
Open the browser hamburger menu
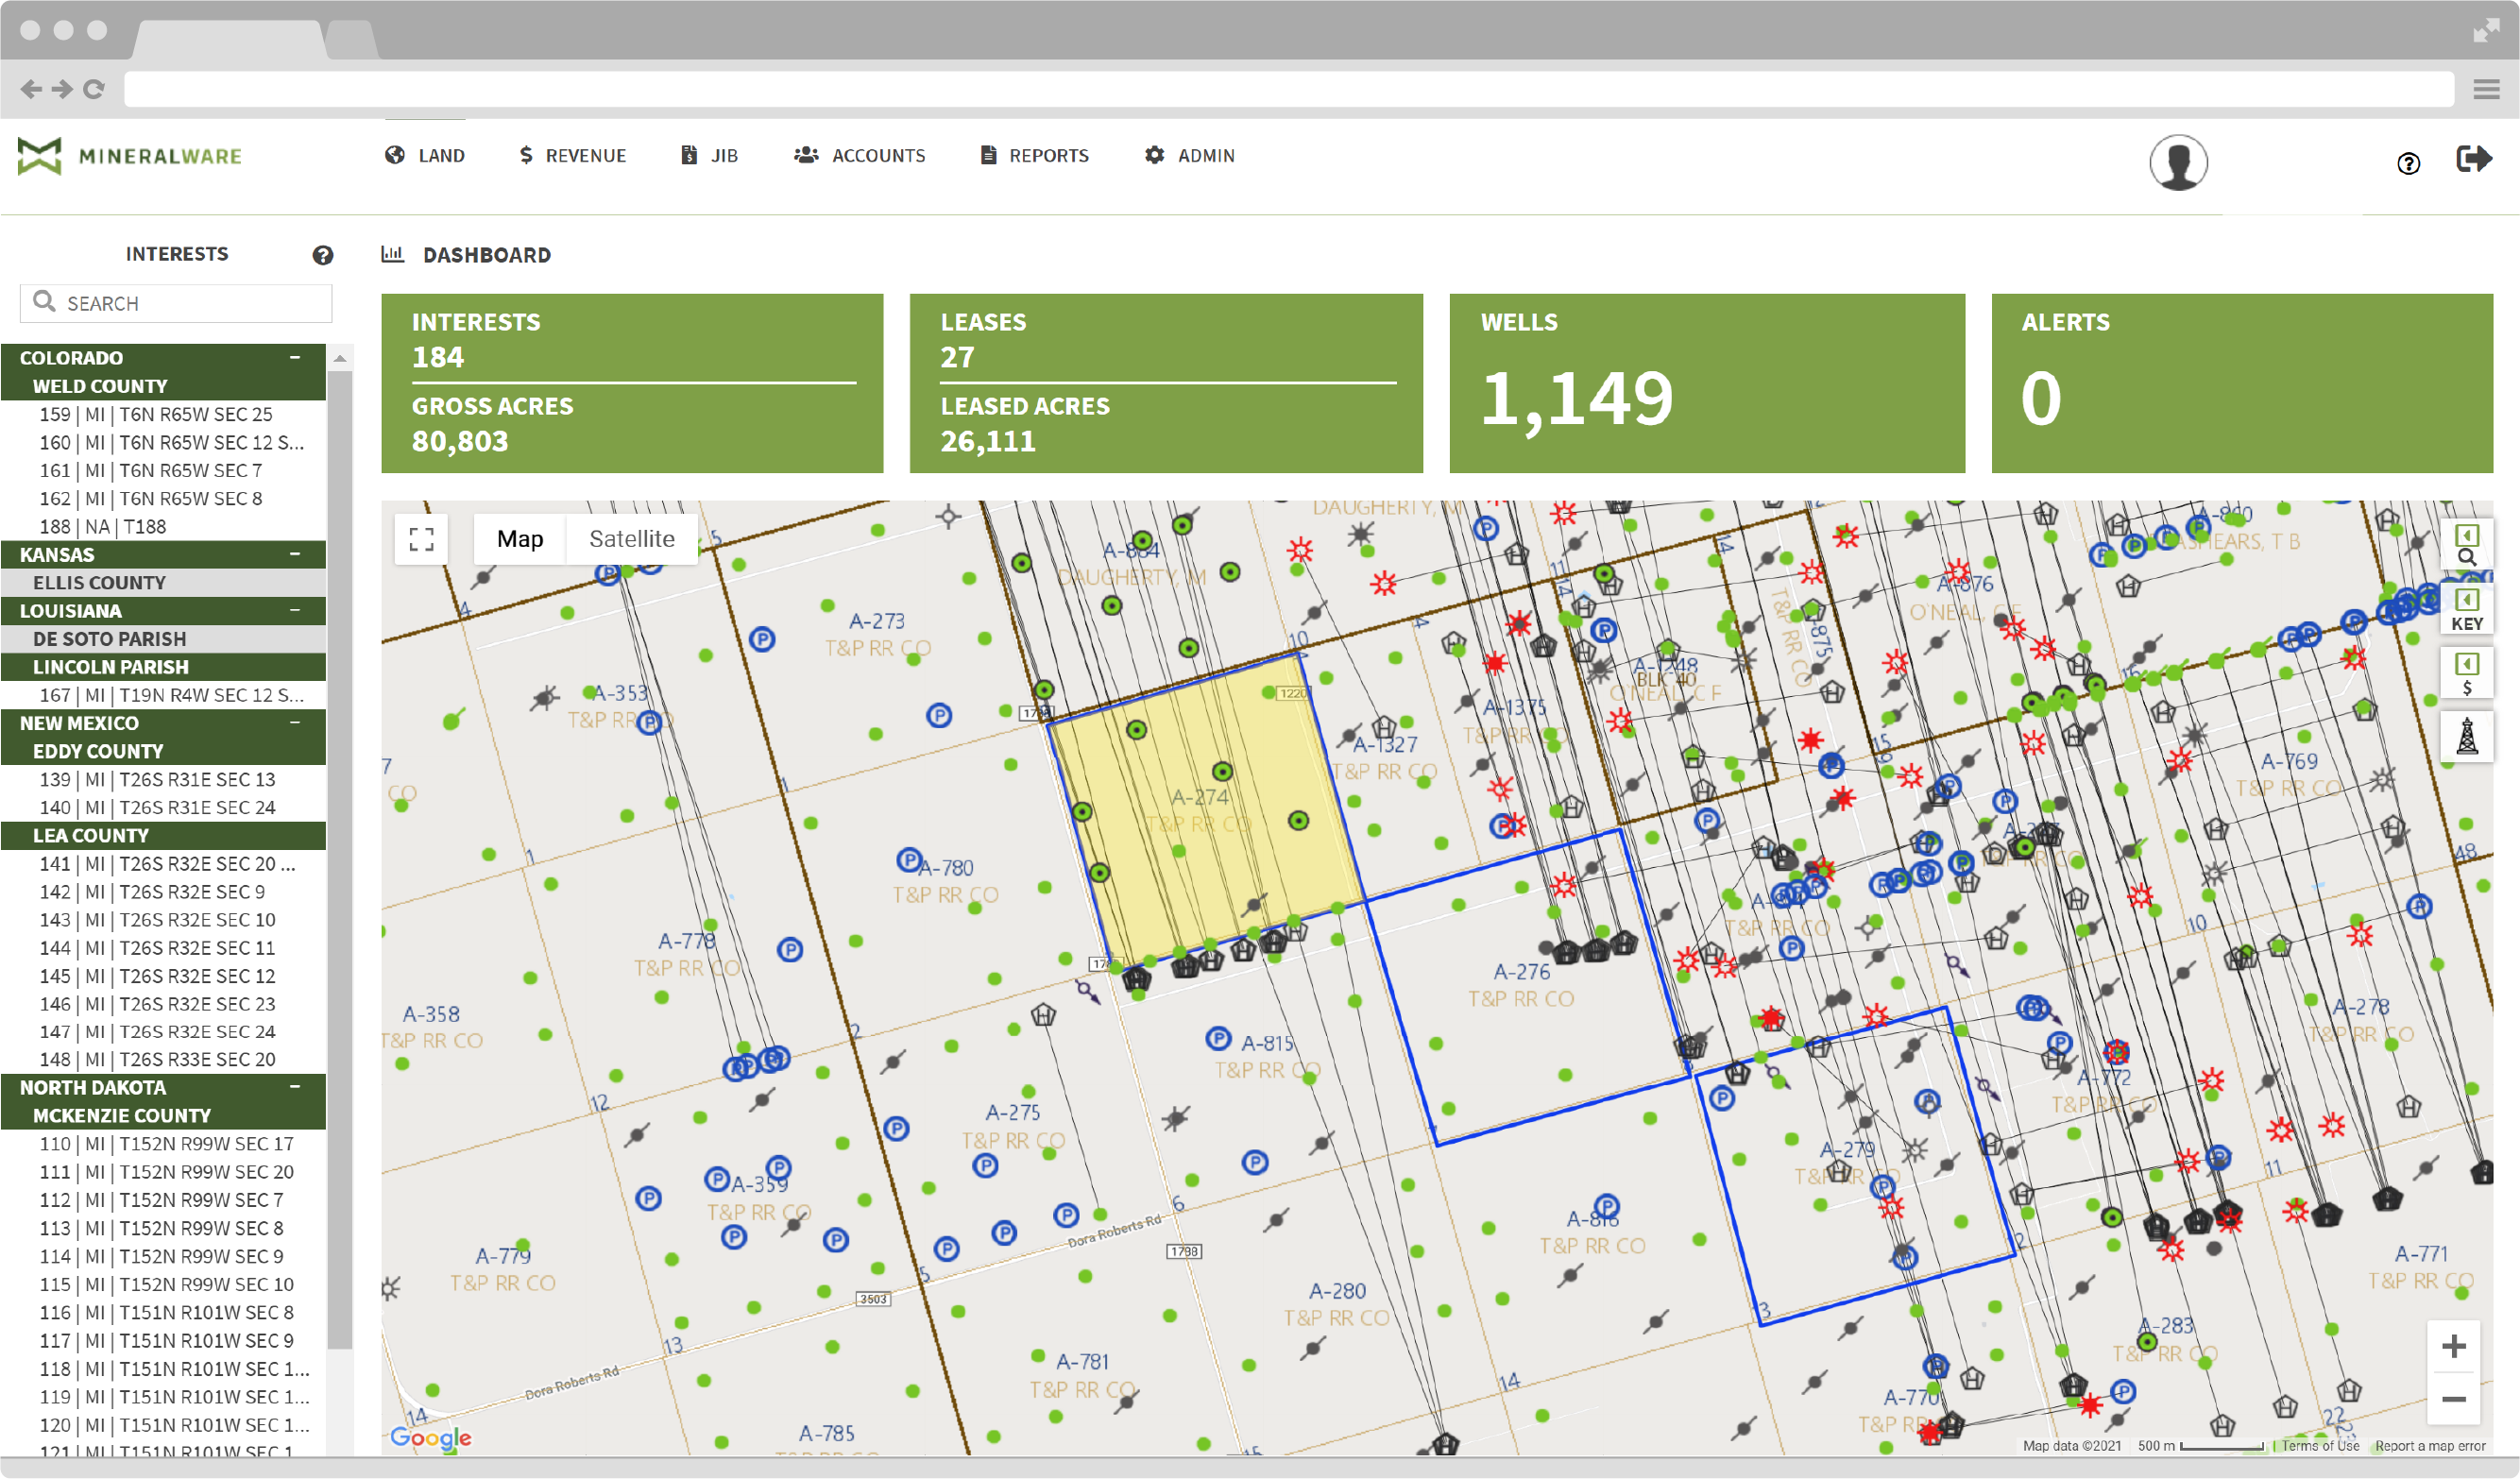point(2486,90)
